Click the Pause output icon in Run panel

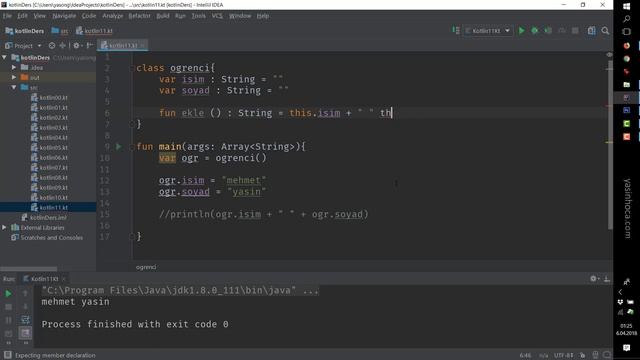[8, 320]
